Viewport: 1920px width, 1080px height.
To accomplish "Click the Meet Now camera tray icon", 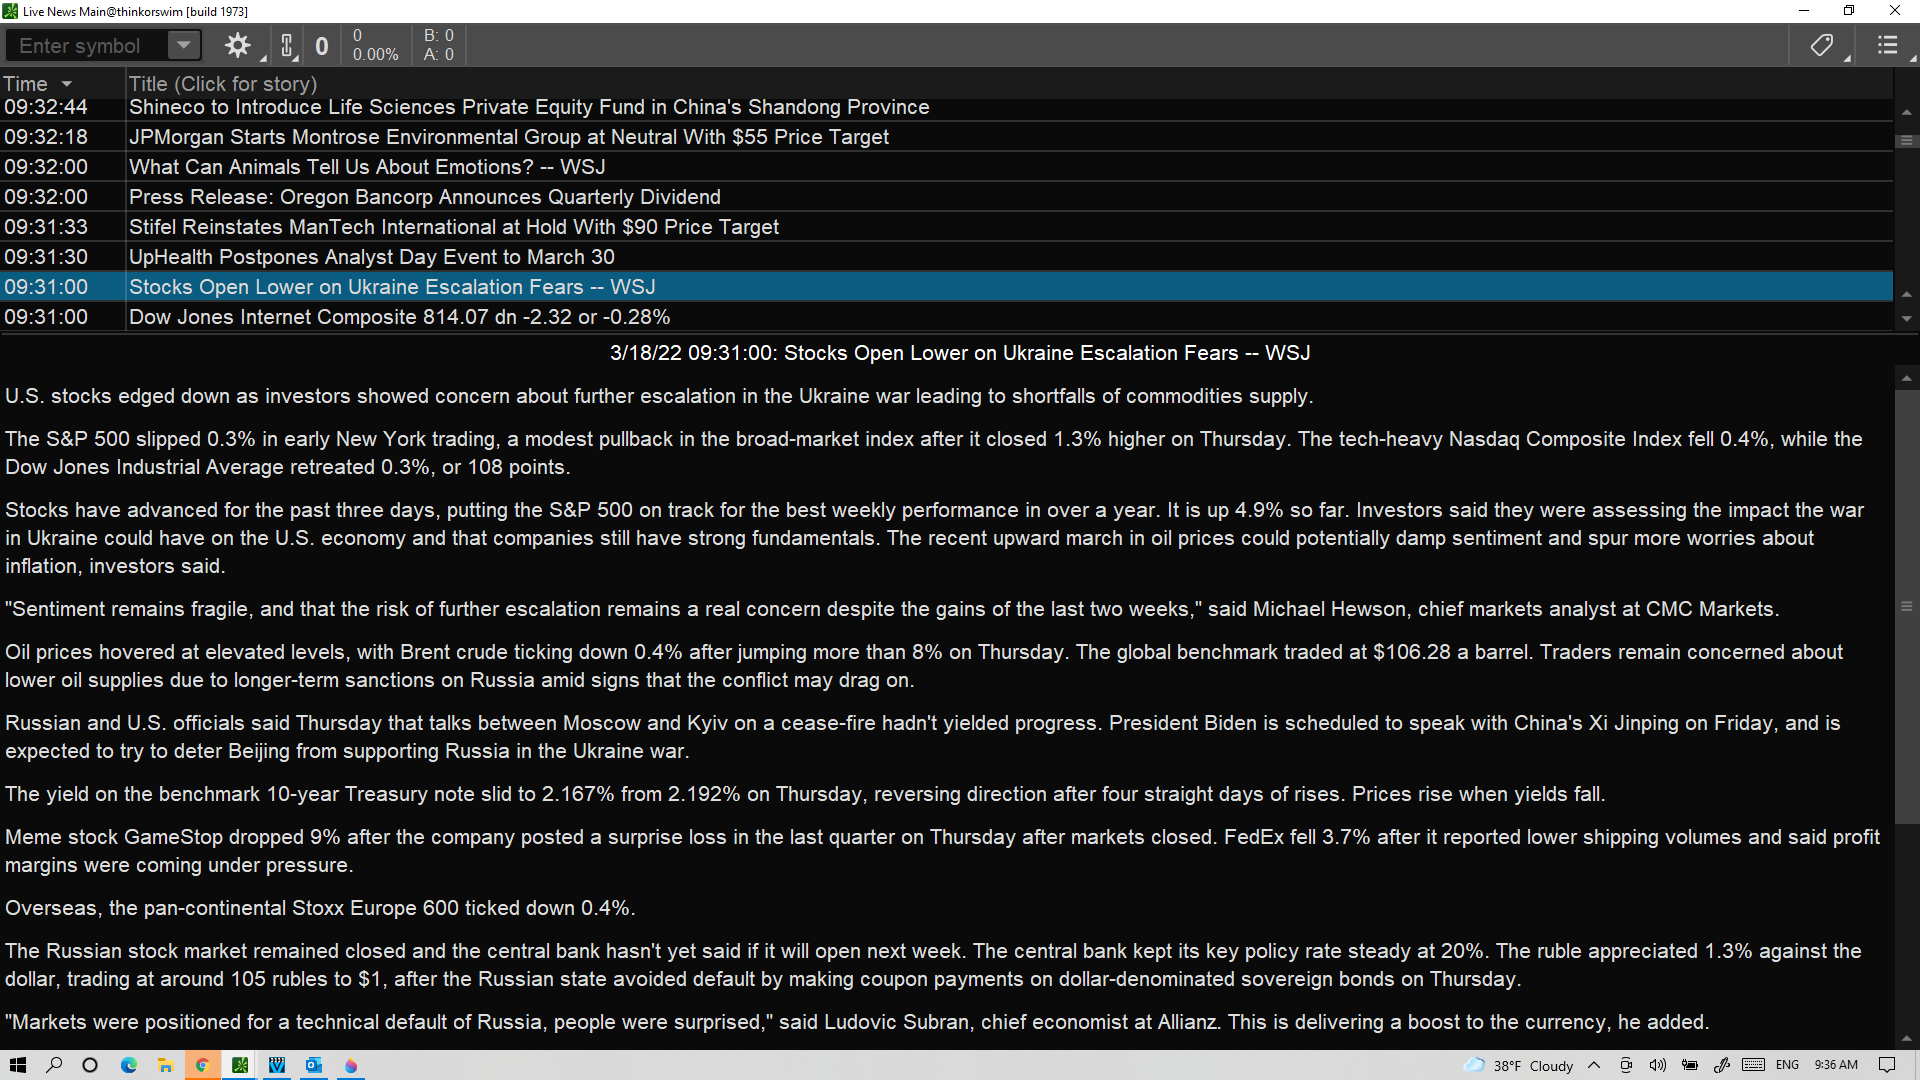I will tap(1626, 1065).
